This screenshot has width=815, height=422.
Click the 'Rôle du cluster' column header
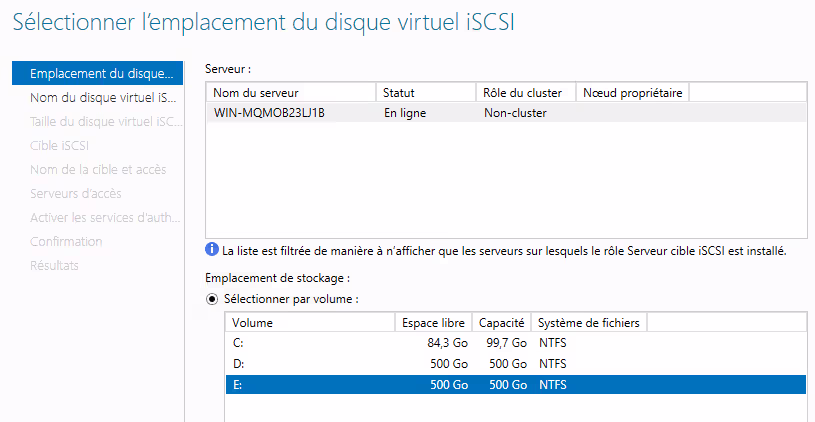[x=525, y=93]
